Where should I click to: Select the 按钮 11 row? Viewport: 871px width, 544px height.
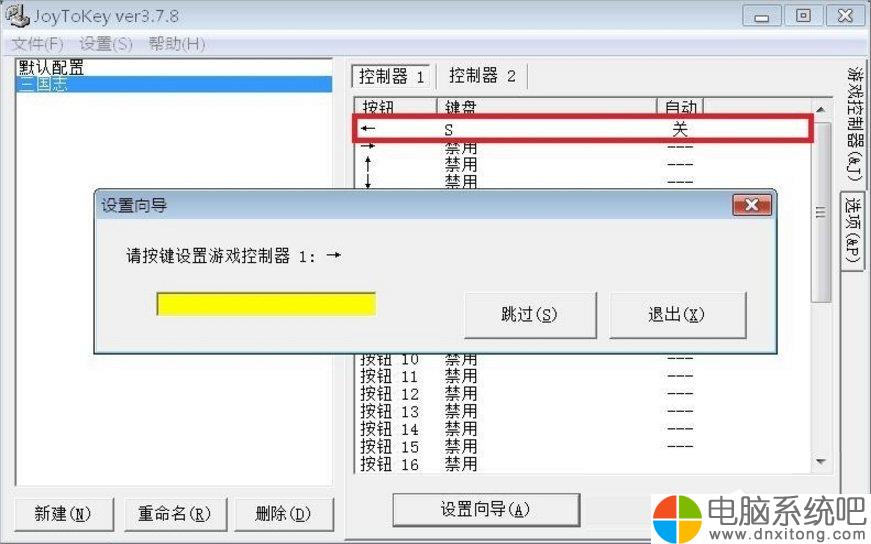pos(583,376)
